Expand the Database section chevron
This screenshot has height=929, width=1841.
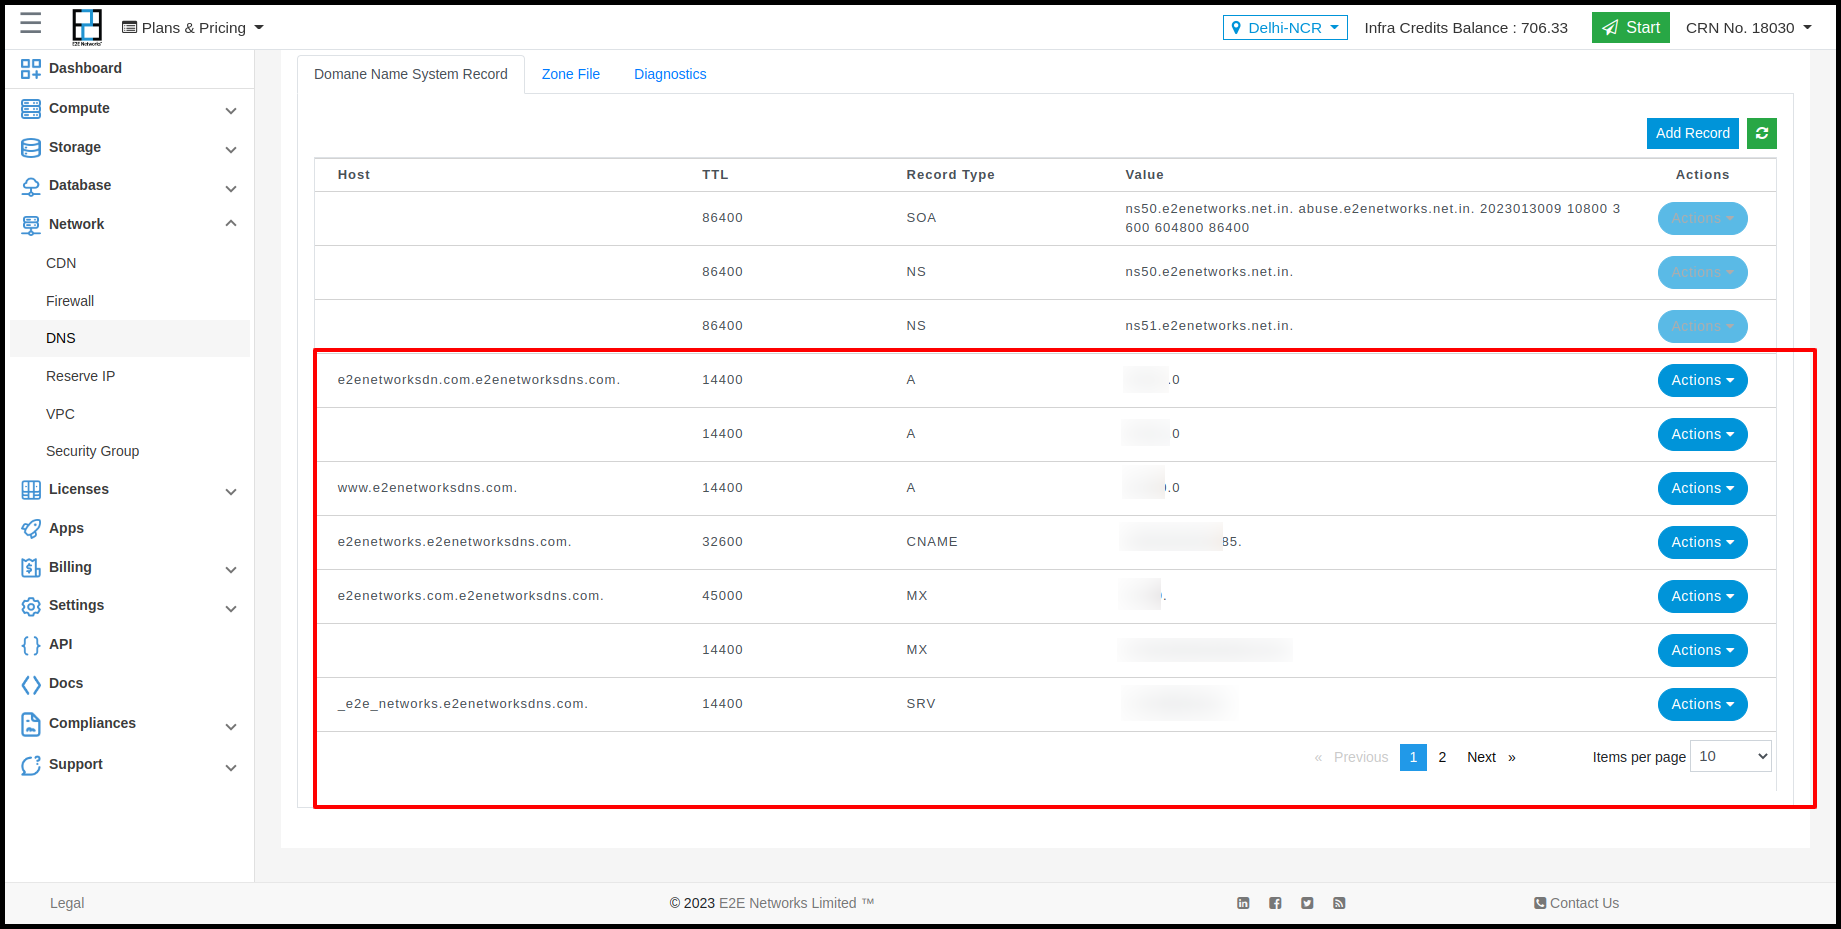[x=231, y=188]
